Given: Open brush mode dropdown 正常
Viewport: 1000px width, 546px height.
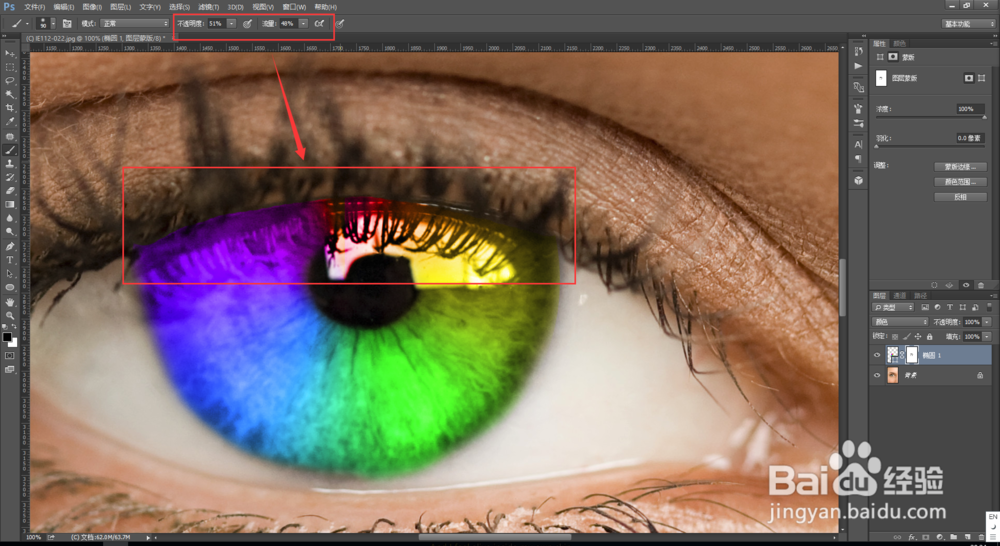Looking at the screenshot, I should coord(135,24).
